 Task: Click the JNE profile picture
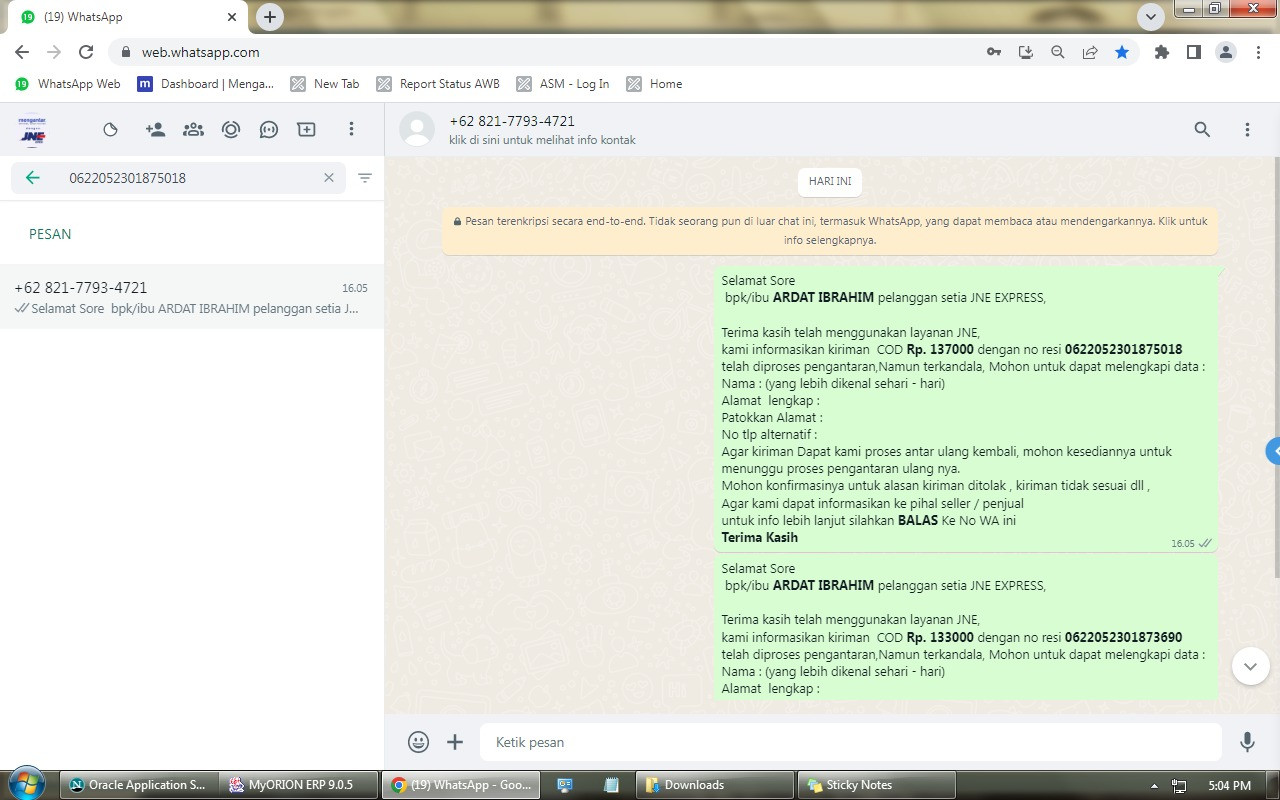click(x=32, y=129)
